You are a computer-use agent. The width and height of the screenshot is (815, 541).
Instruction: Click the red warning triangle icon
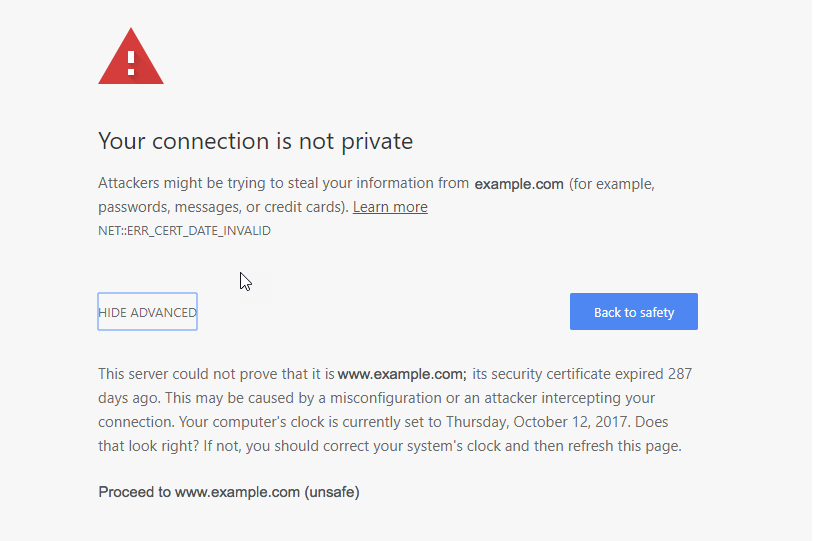tap(131, 58)
